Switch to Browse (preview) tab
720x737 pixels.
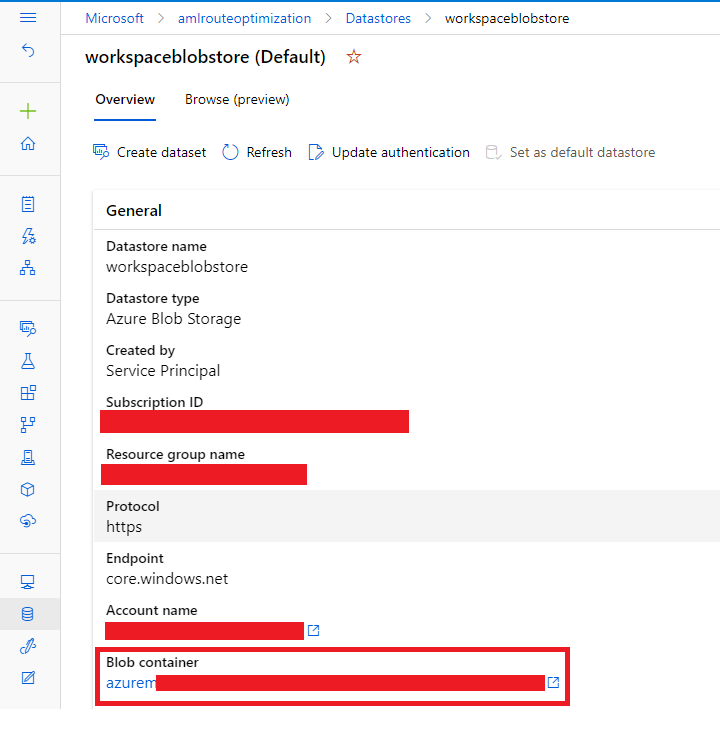[237, 100]
